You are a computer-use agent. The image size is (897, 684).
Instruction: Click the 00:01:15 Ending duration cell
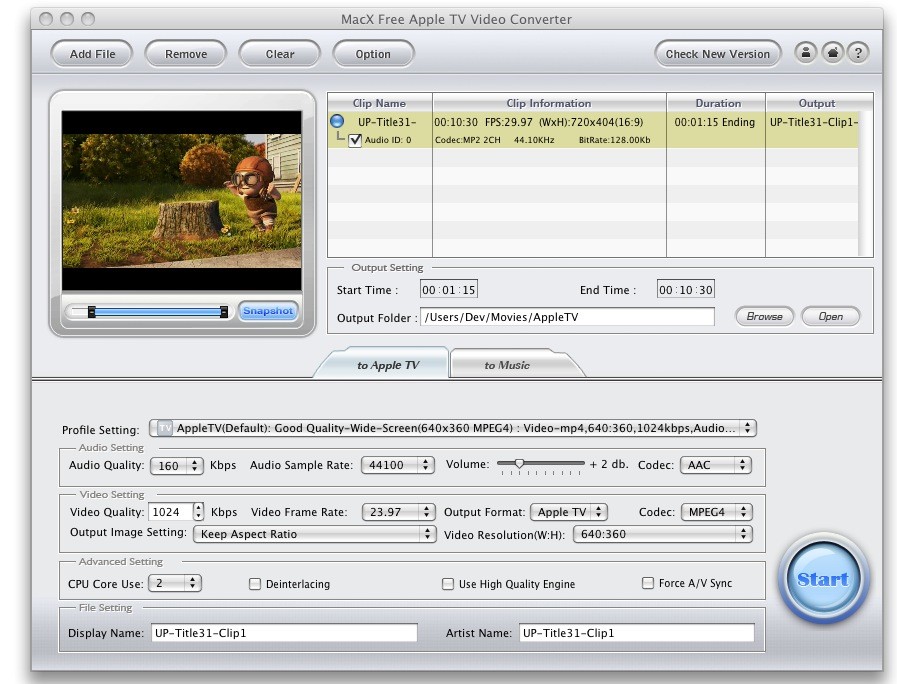pos(715,122)
